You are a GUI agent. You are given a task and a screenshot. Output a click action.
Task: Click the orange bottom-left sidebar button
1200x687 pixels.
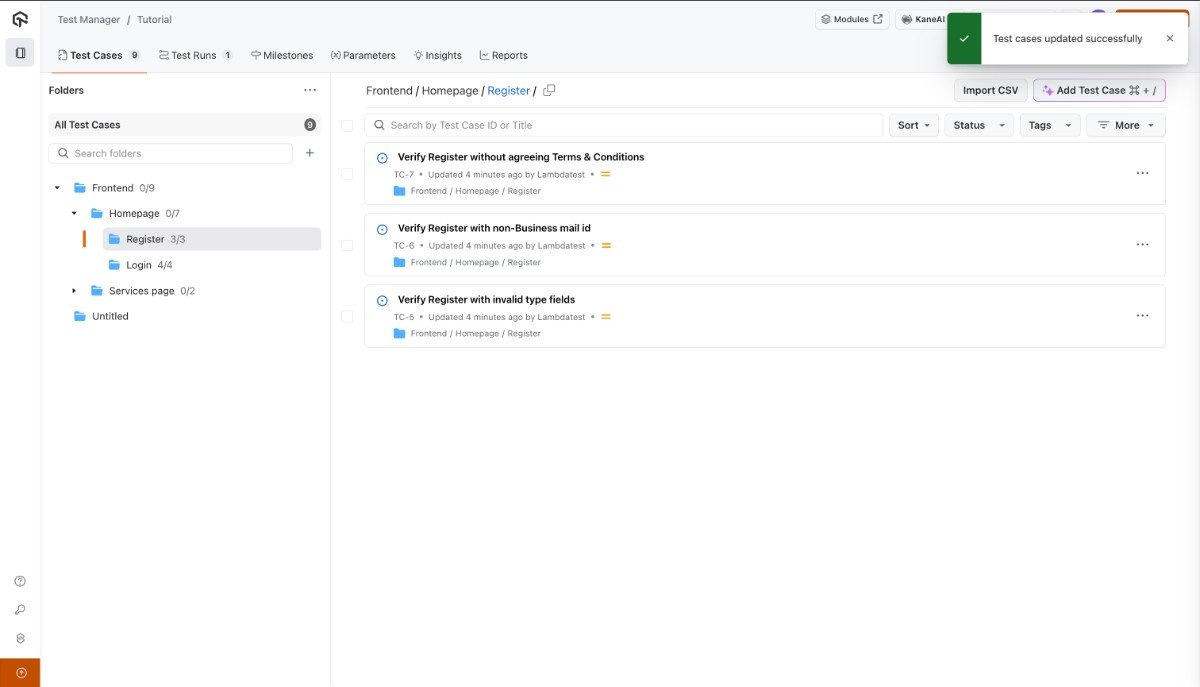pyautogui.click(x=20, y=673)
